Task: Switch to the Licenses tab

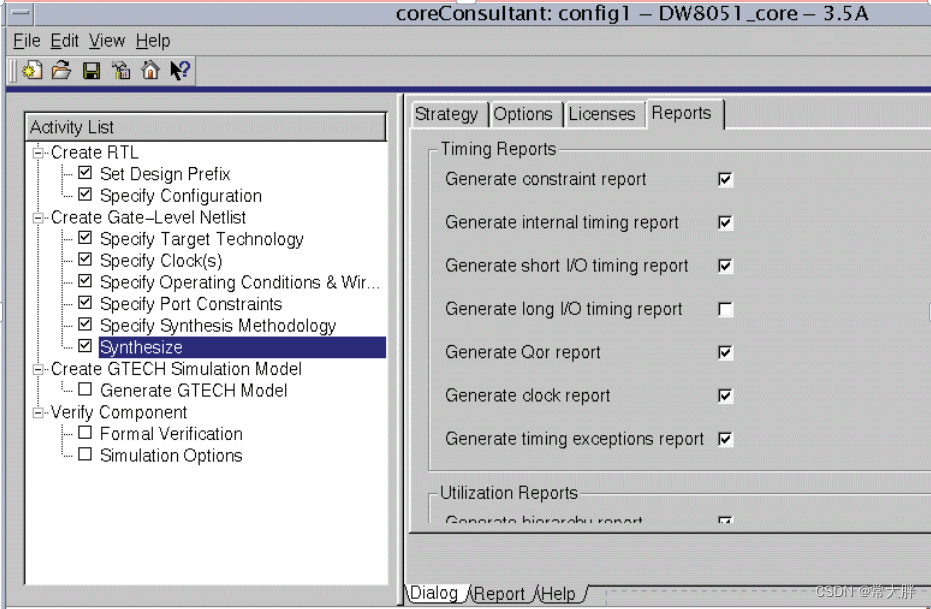Action: pyautogui.click(x=603, y=114)
